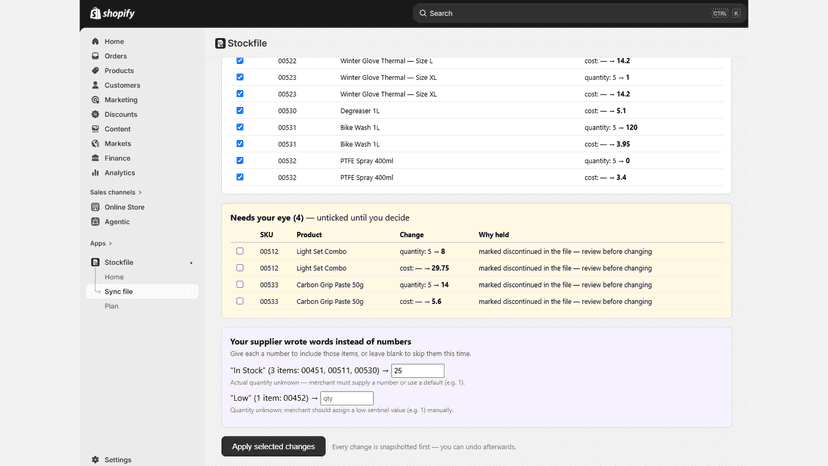Uncheck 00522 Winter Glove Size L cost row
828x466 pixels.
click(240, 61)
